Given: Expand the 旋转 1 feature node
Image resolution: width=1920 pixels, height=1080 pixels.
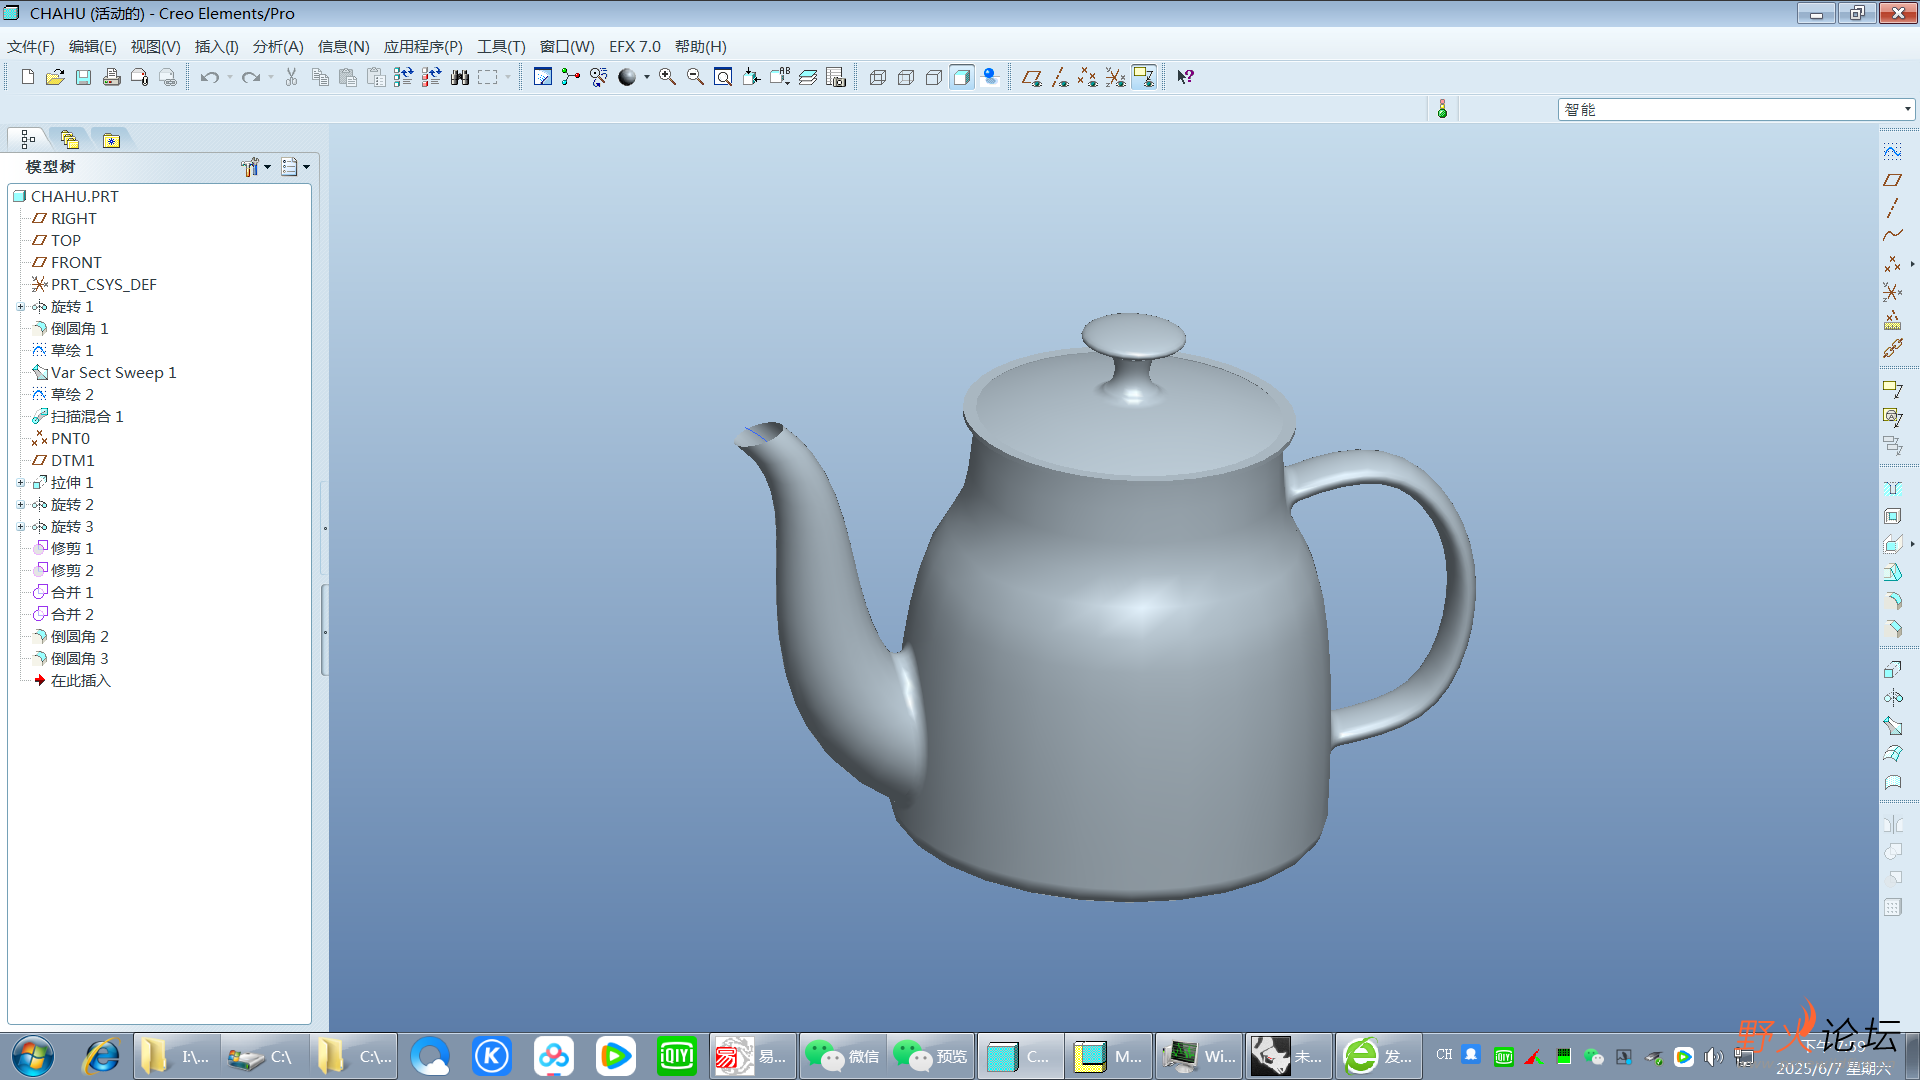Looking at the screenshot, I should click(x=21, y=307).
